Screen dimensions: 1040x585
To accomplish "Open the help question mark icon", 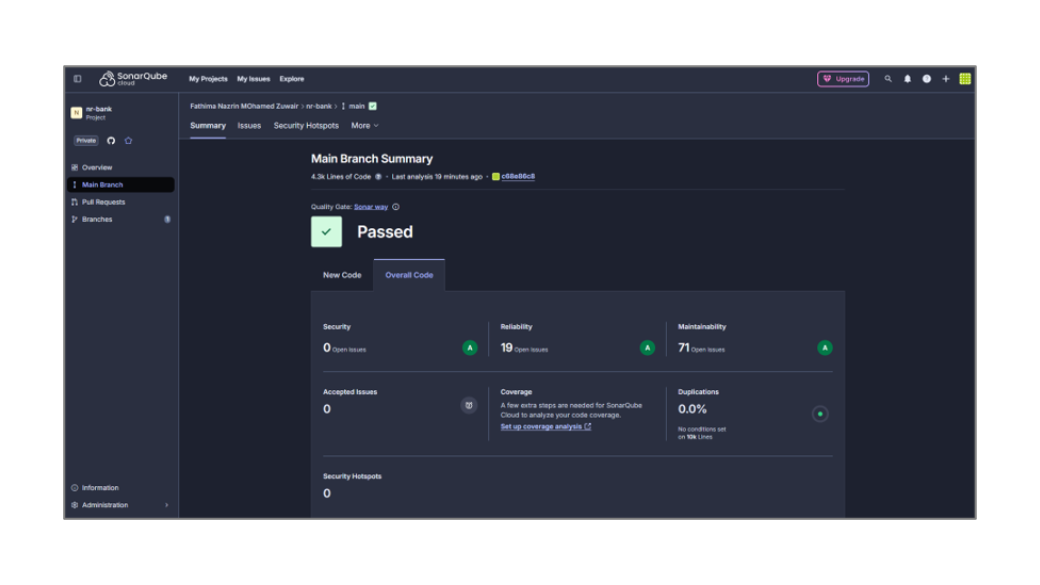I will click(927, 79).
